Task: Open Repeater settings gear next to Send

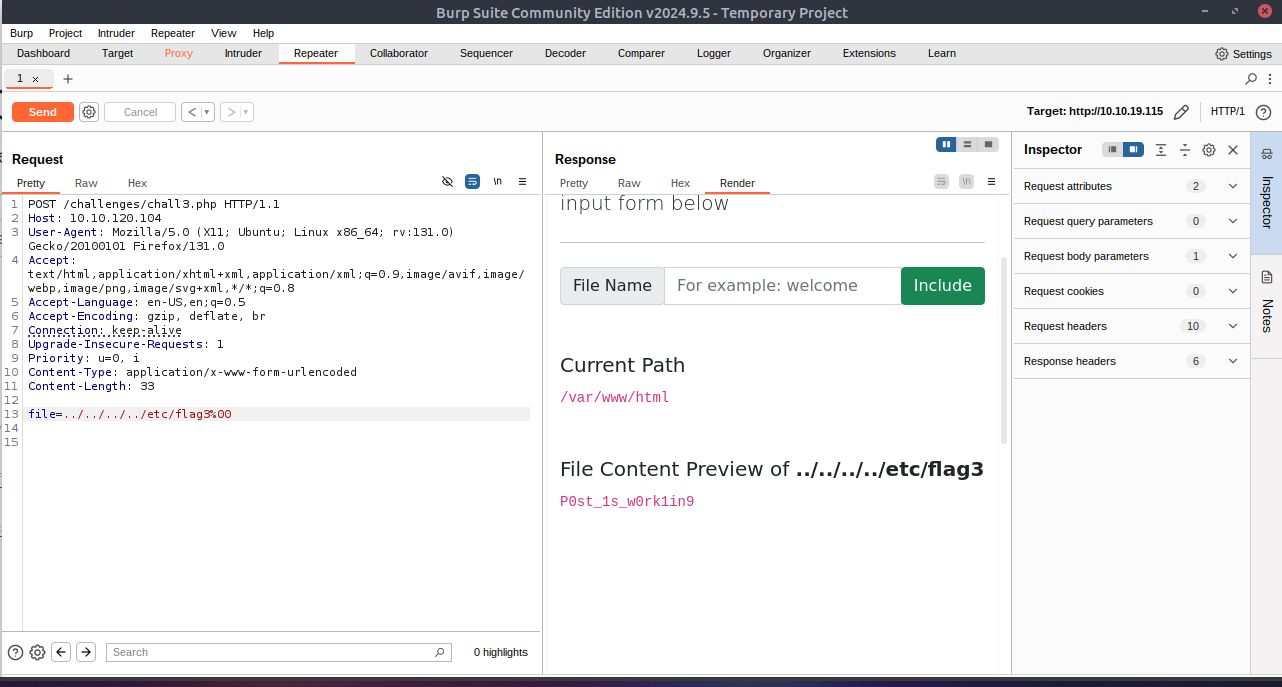Action: (x=89, y=112)
